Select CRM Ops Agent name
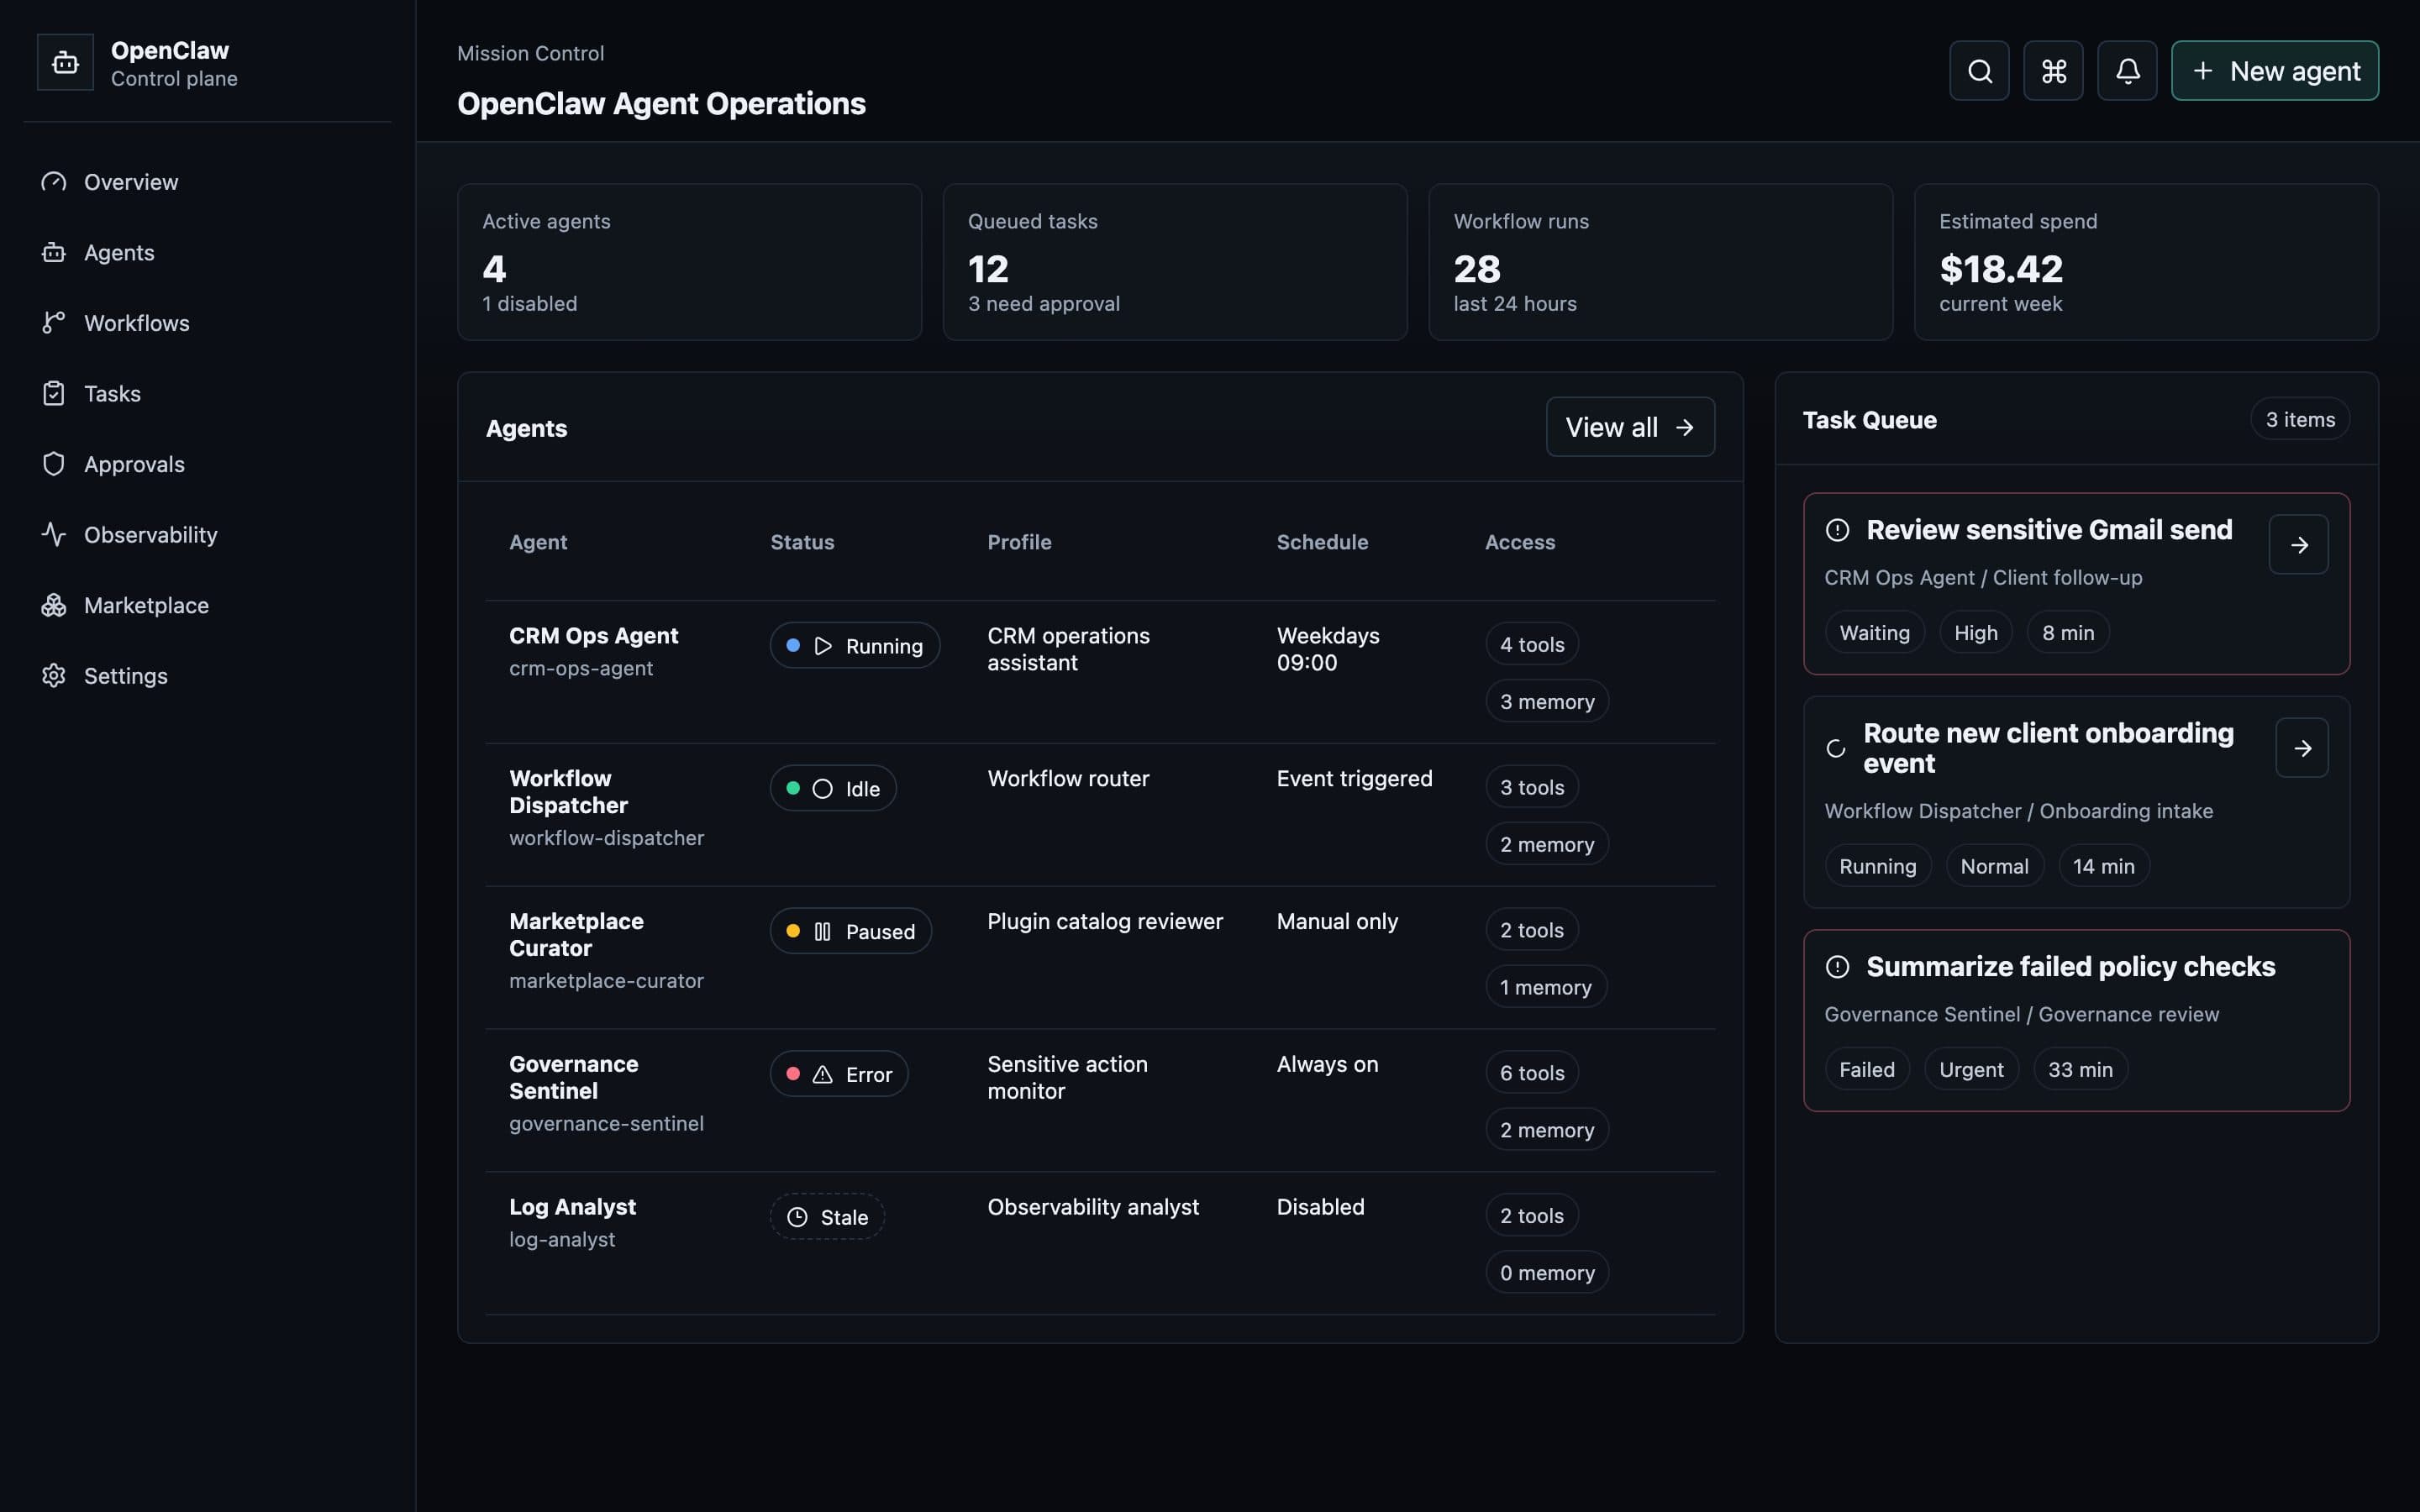This screenshot has height=1512, width=2420. pyautogui.click(x=593, y=635)
